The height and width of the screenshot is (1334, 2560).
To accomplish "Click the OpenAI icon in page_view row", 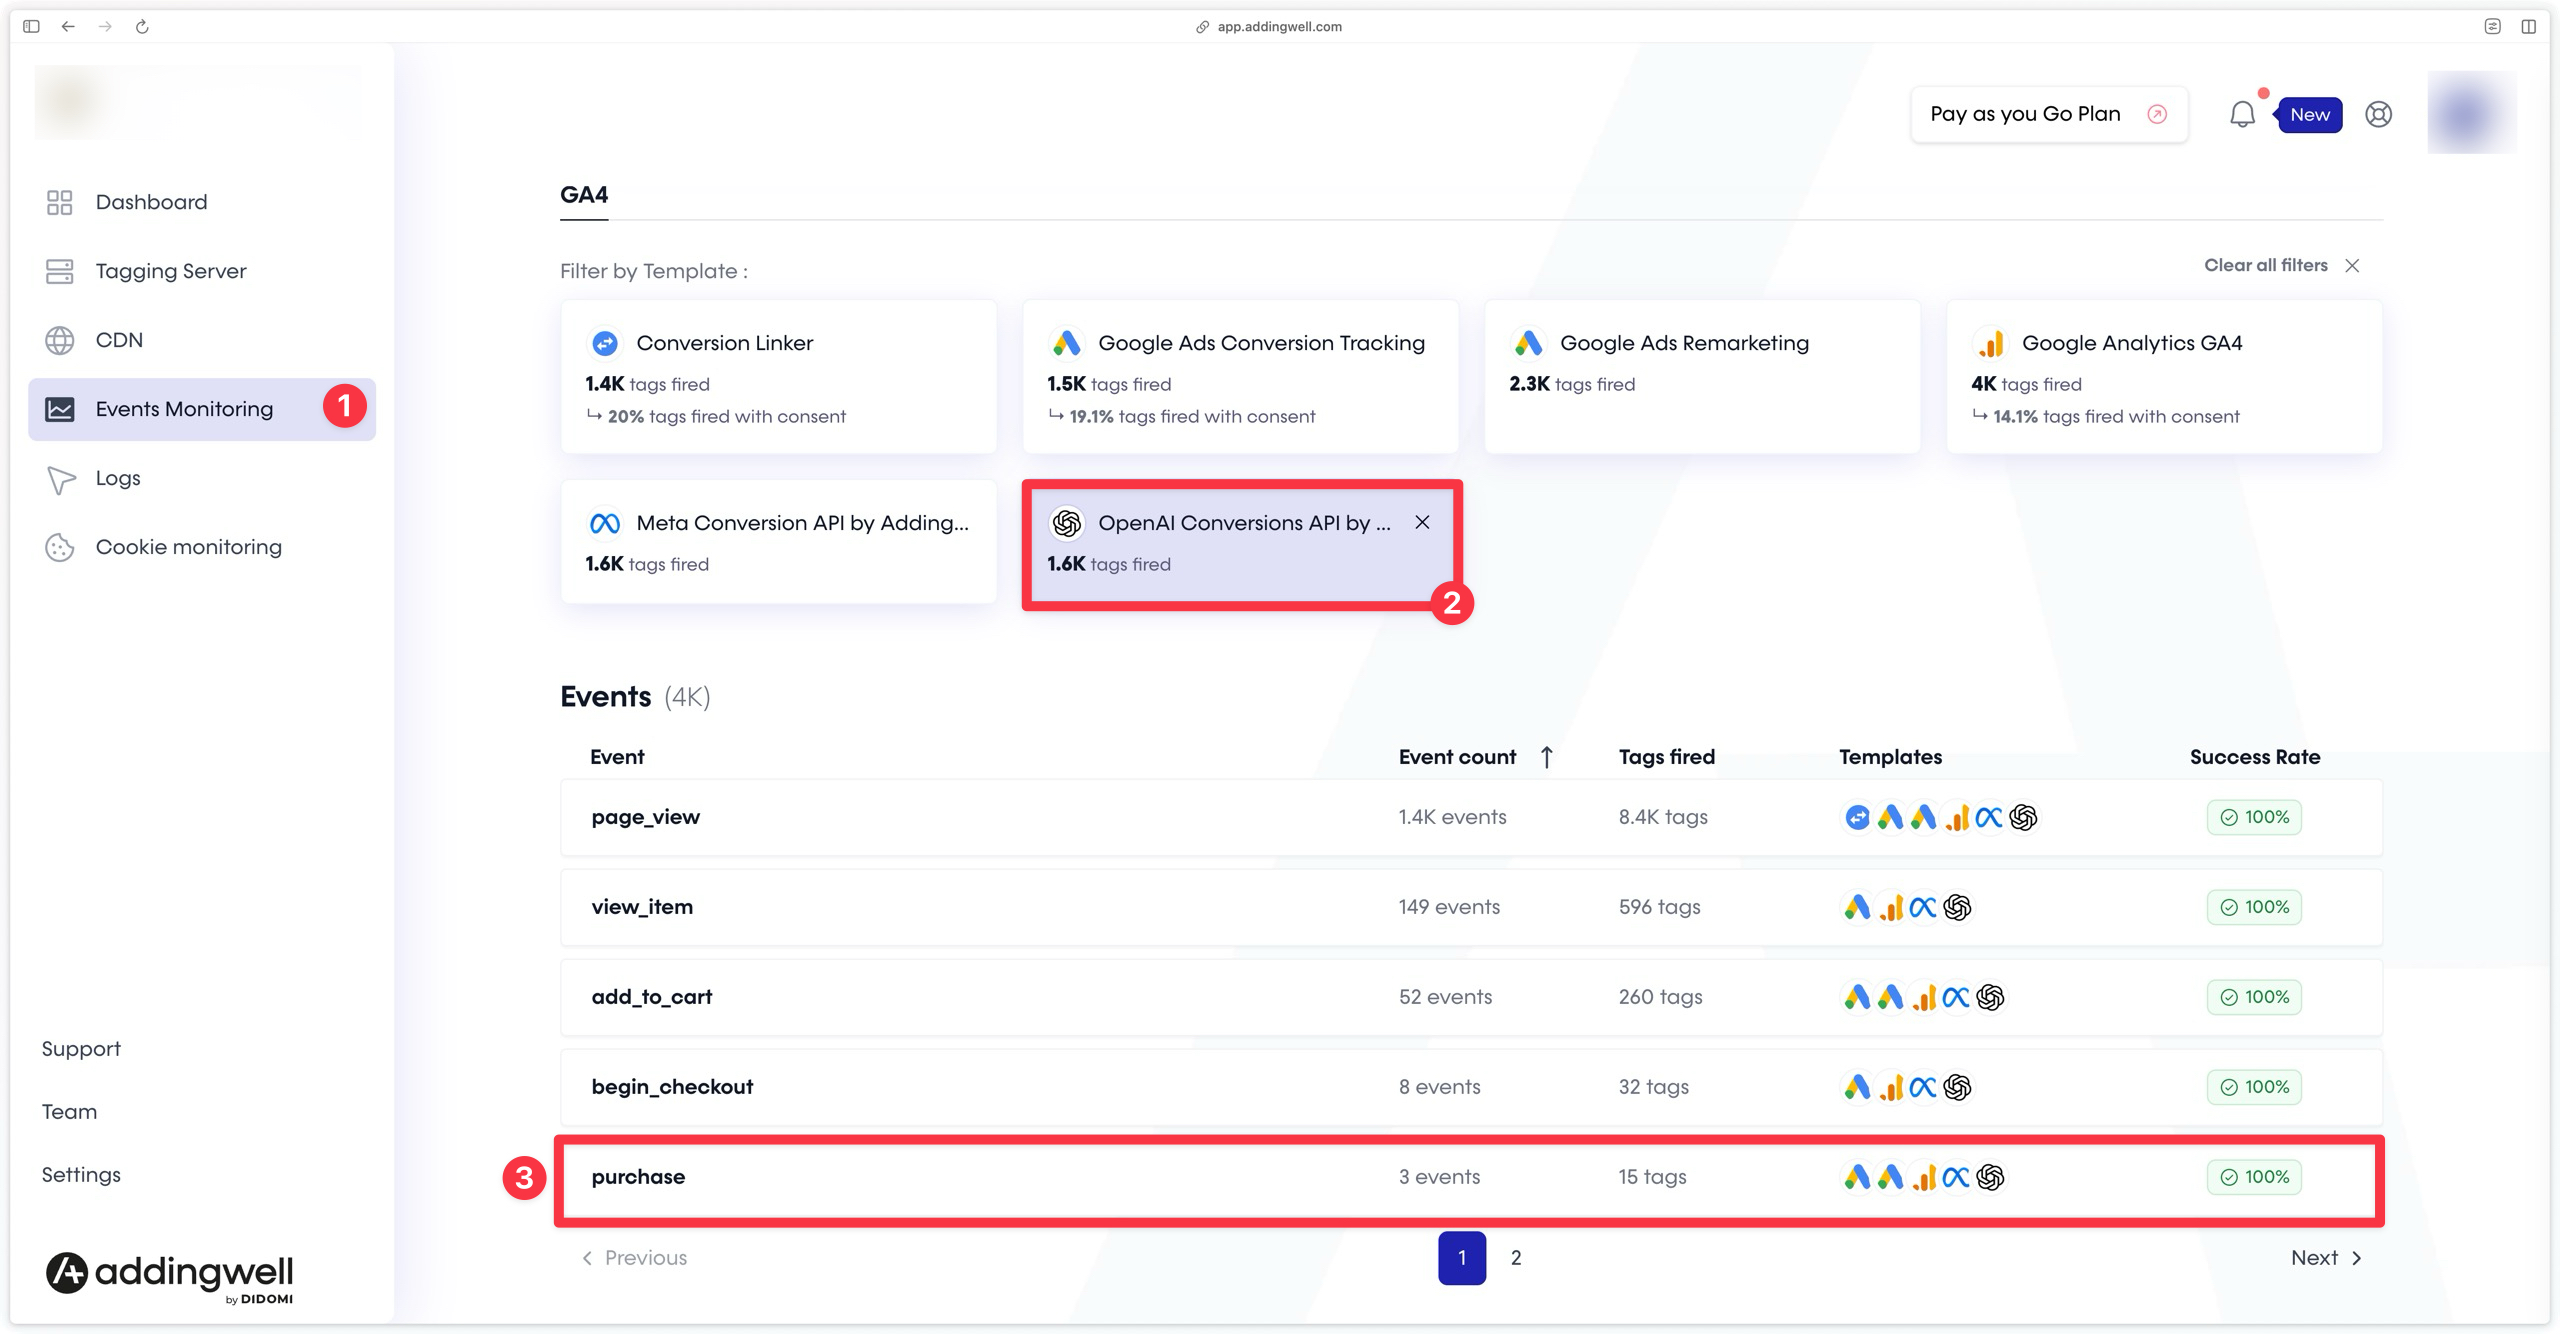I will click(2023, 817).
